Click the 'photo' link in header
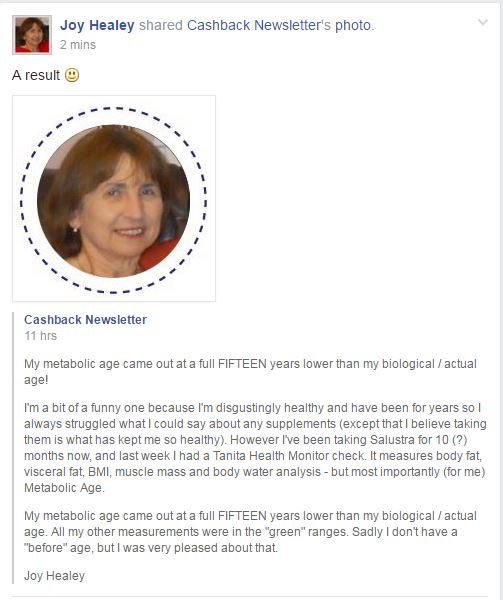Viewport: 503px width, 600px height. (353, 25)
